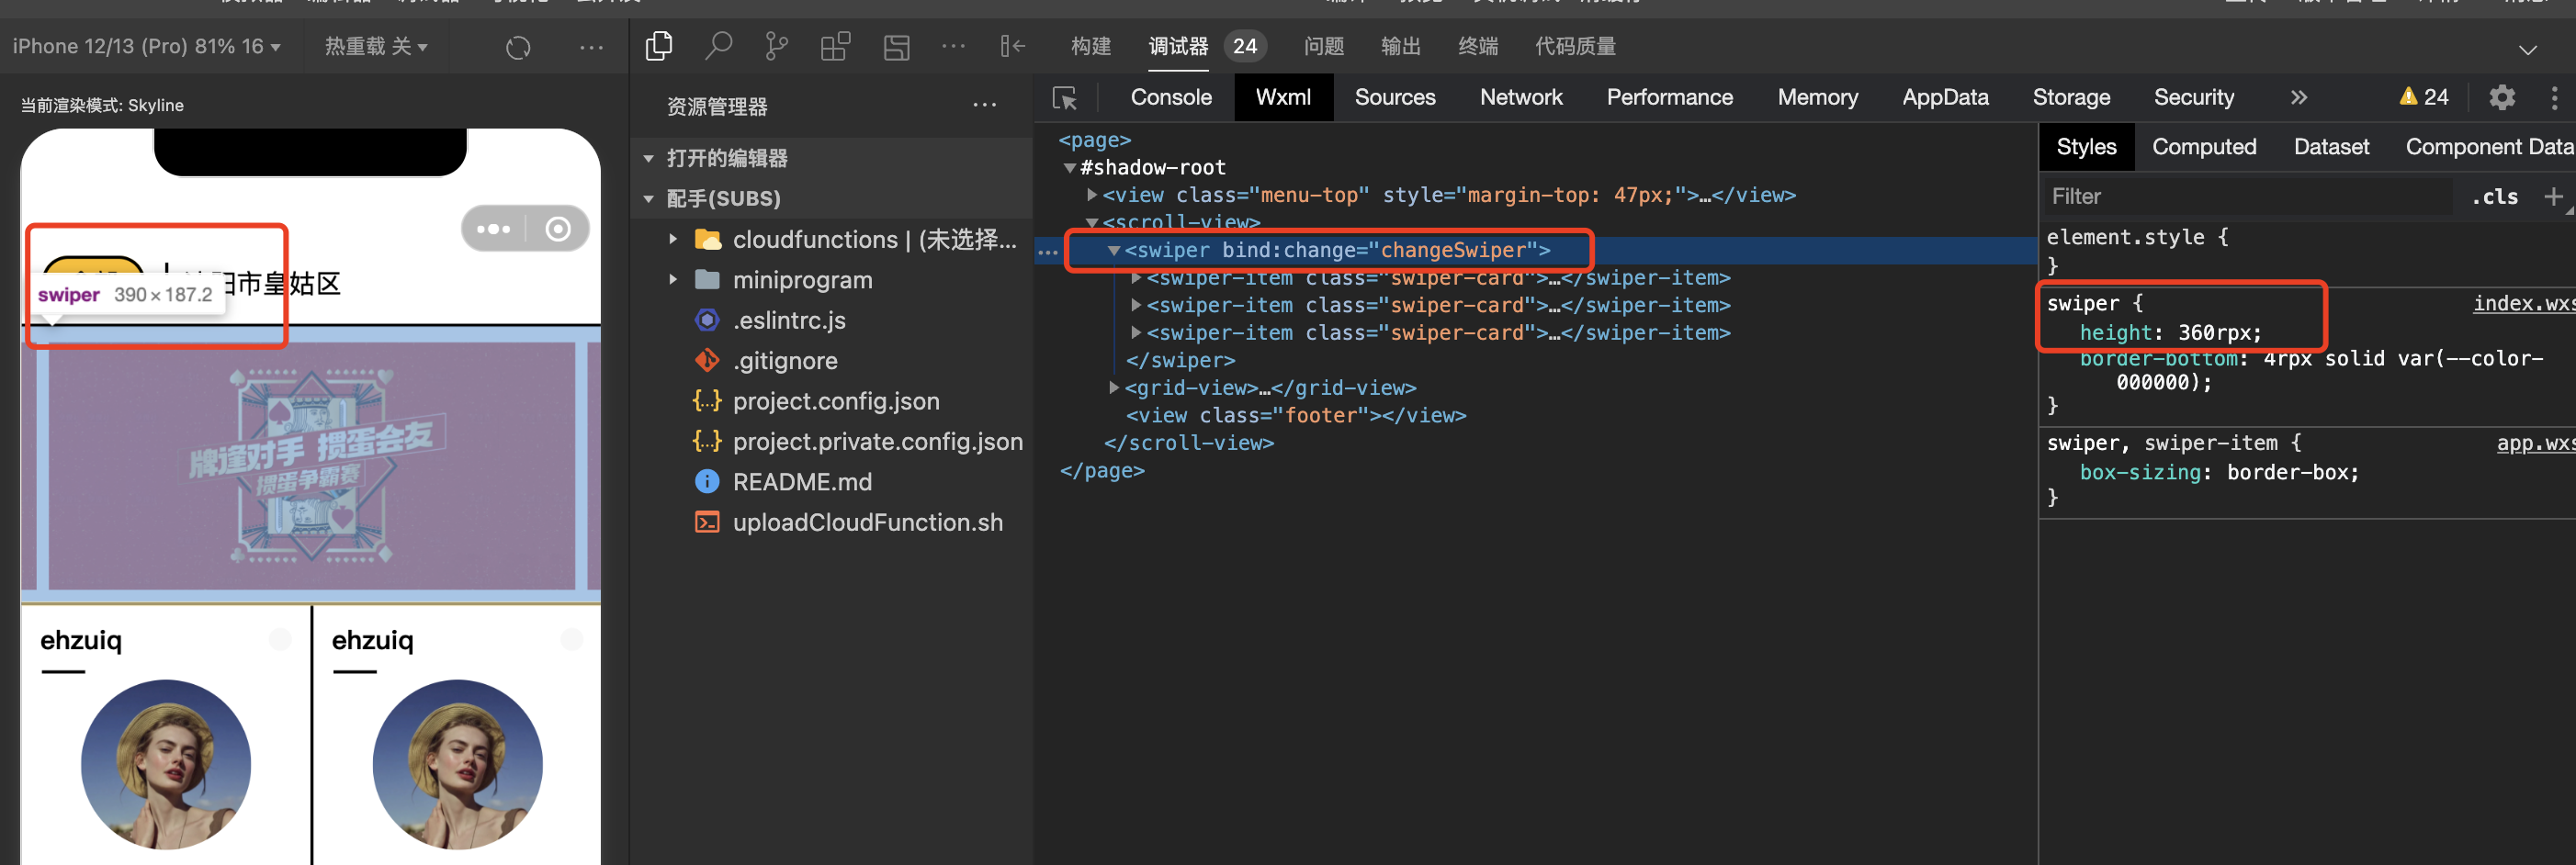This screenshot has width=2576, height=865.
Task: Click the simulator refresh icon
Action: click(x=518, y=47)
